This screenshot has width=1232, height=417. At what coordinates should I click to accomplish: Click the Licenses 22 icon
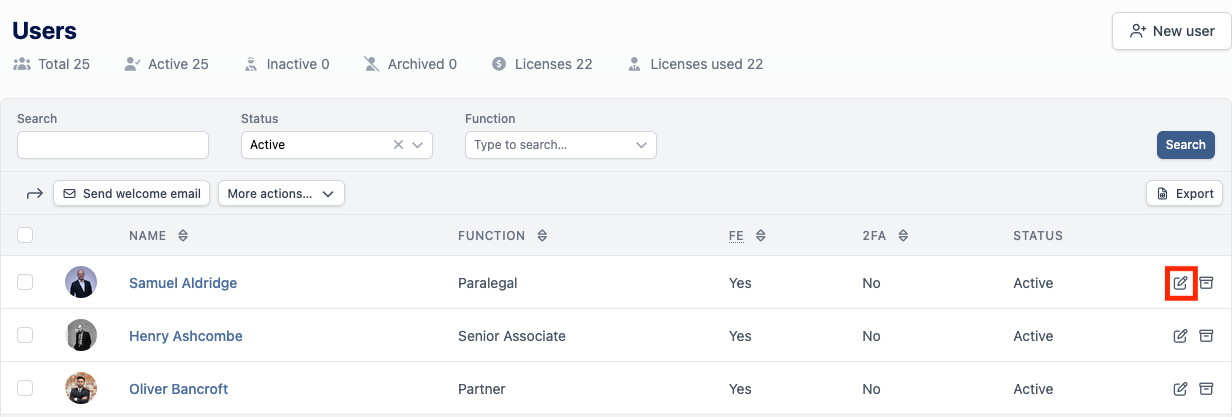click(499, 64)
